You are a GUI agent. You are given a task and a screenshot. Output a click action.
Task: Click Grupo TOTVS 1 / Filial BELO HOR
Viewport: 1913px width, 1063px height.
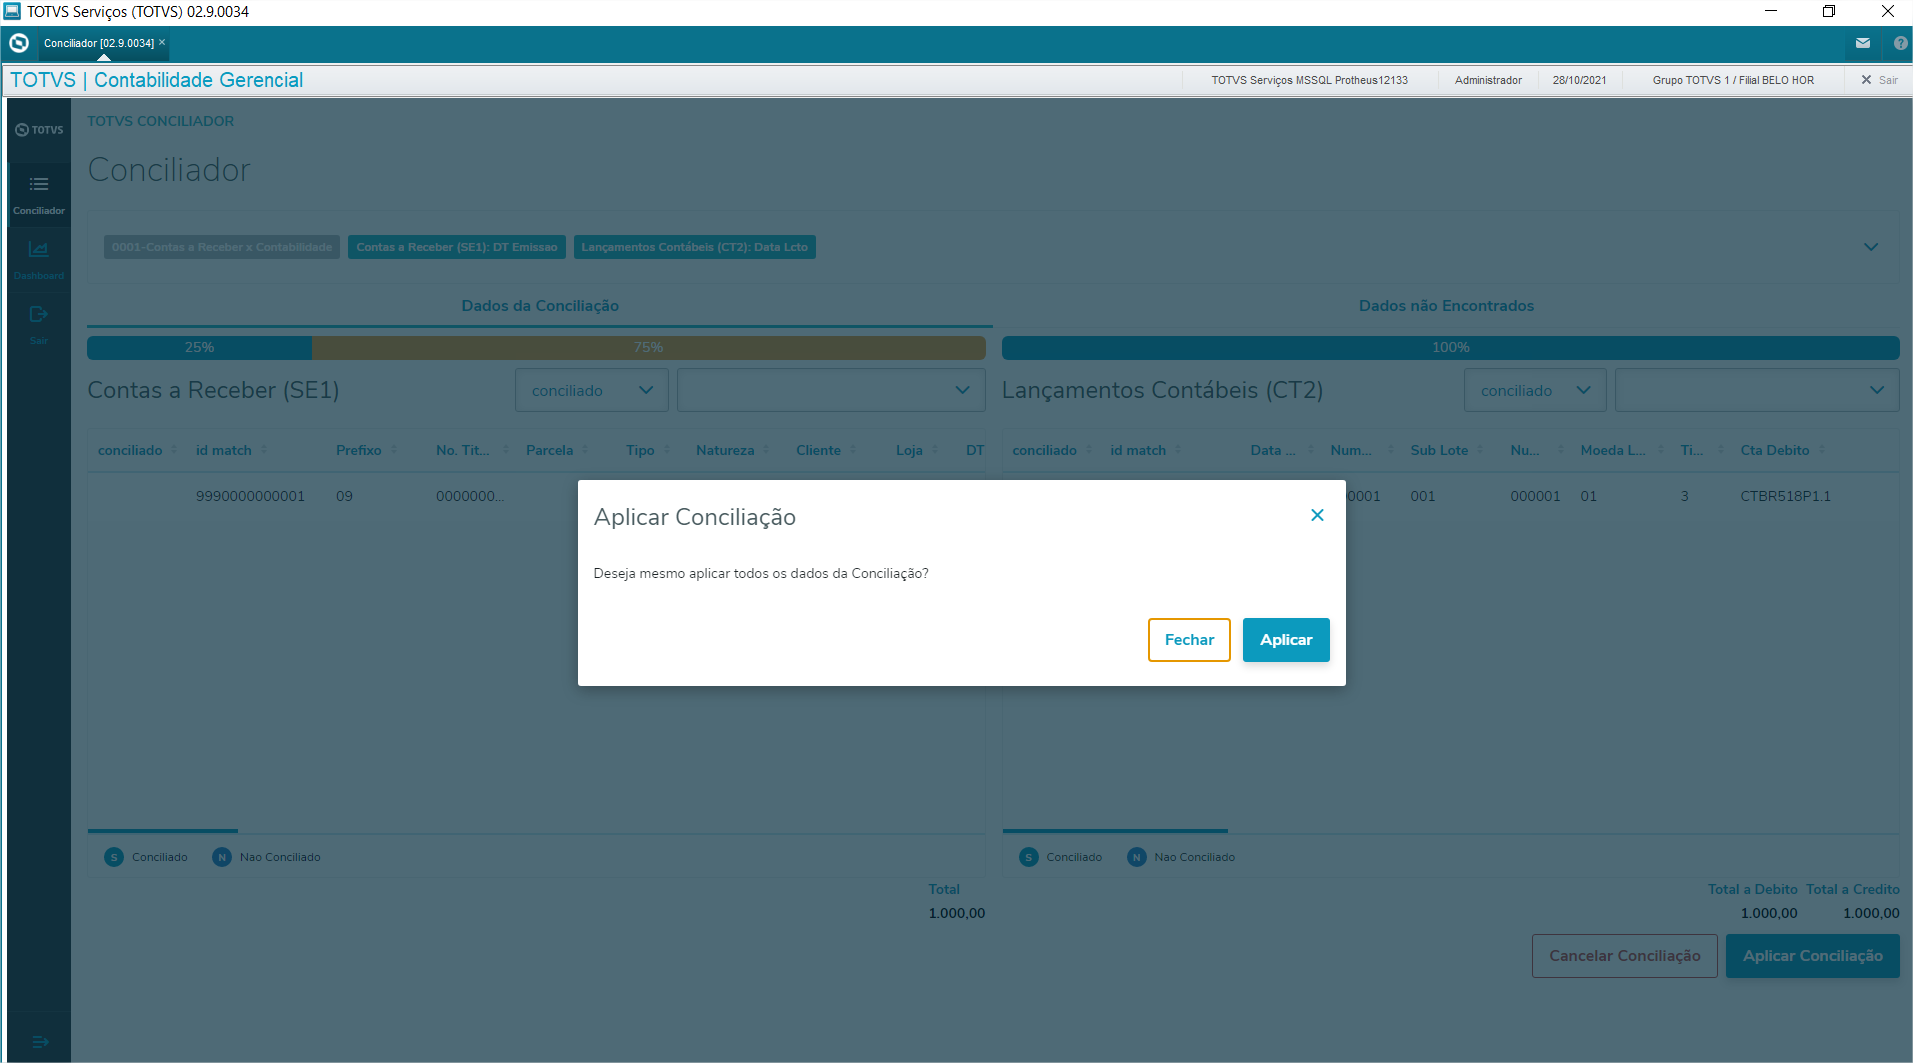1733,80
